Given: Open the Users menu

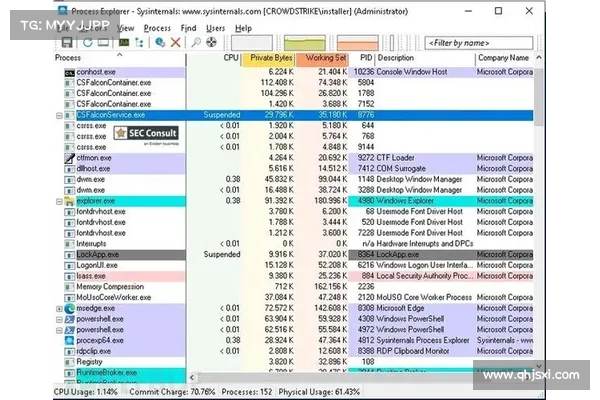Looking at the screenshot, I should 215,28.
